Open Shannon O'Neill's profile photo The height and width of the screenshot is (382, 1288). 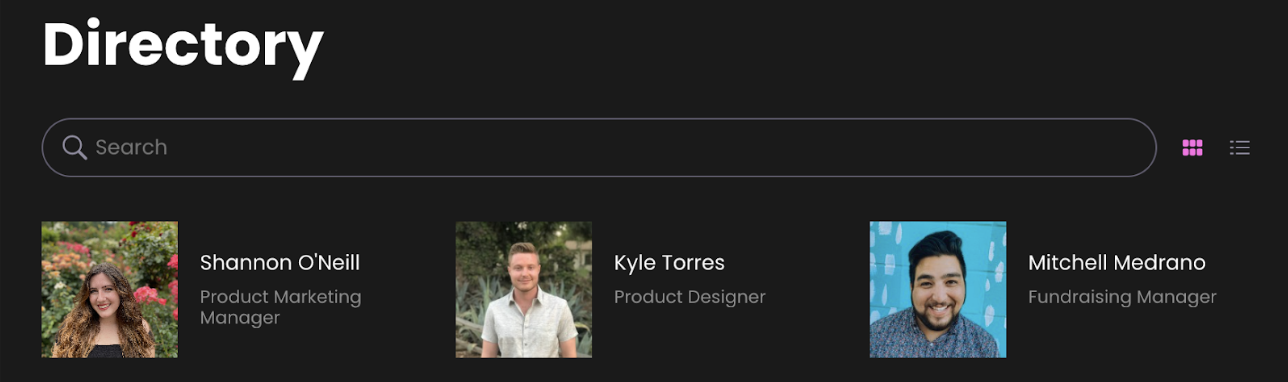[x=110, y=290]
